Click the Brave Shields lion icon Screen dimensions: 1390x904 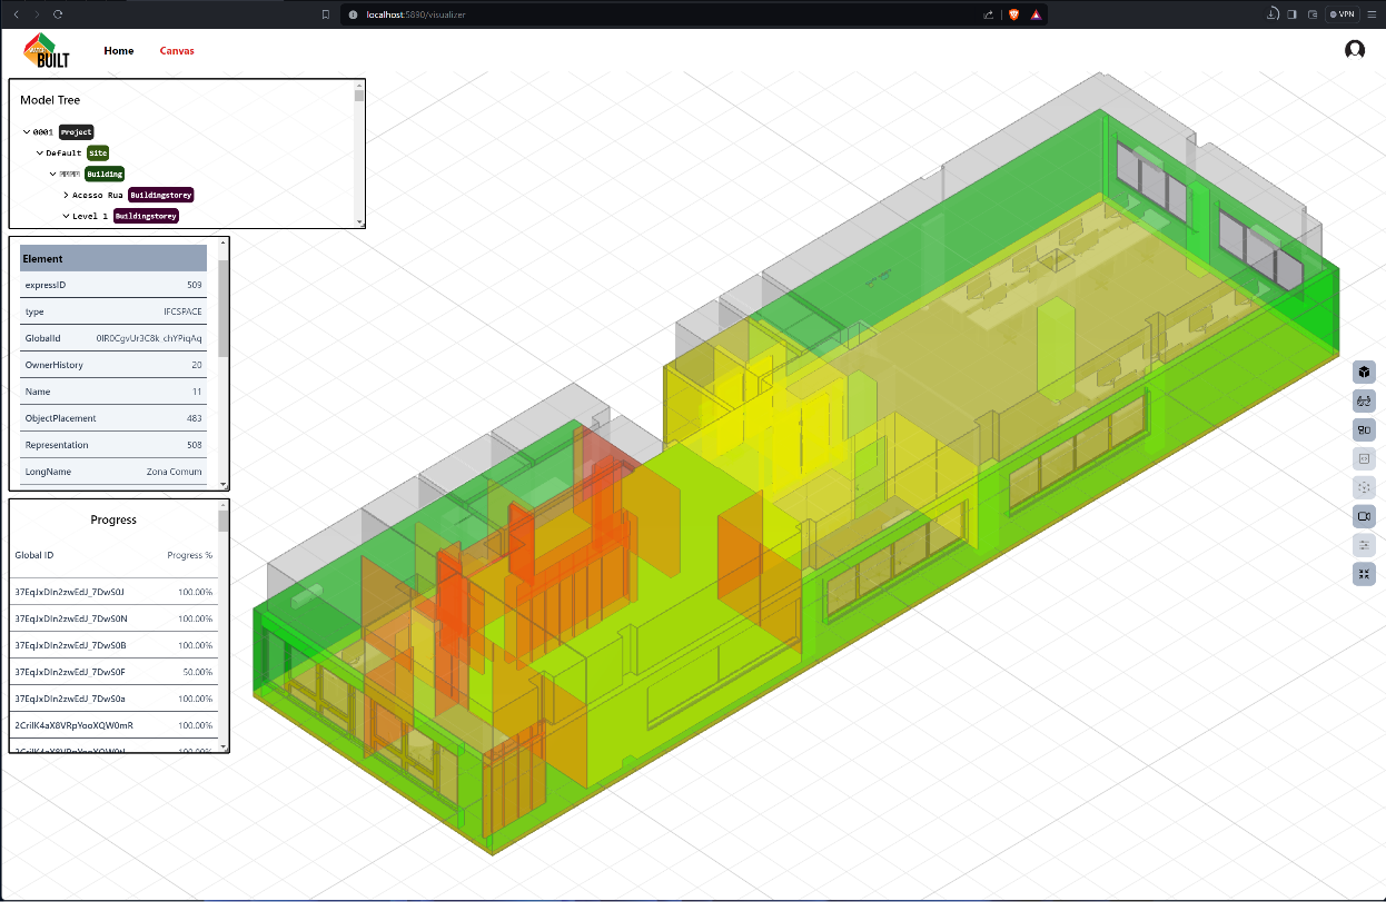(1016, 15)
